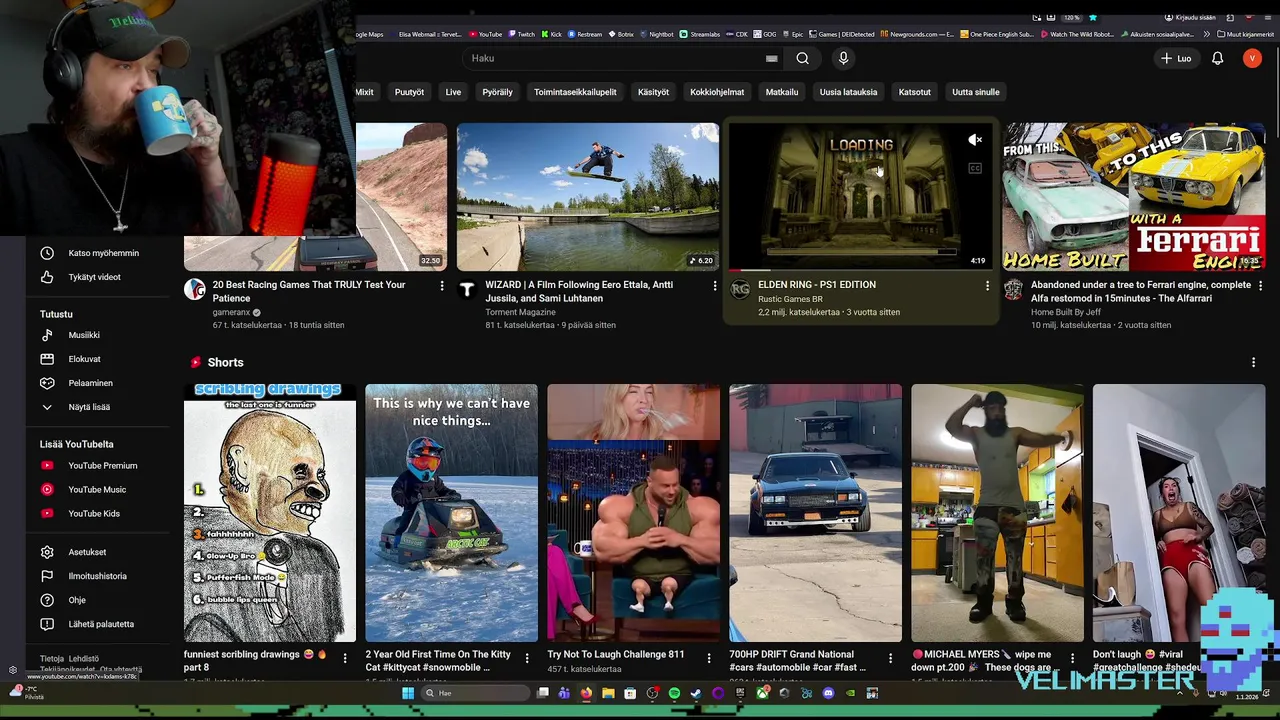The image size is (1280, 720).
Task: Open Windows Start menu
Action: [x=408, y=693]
